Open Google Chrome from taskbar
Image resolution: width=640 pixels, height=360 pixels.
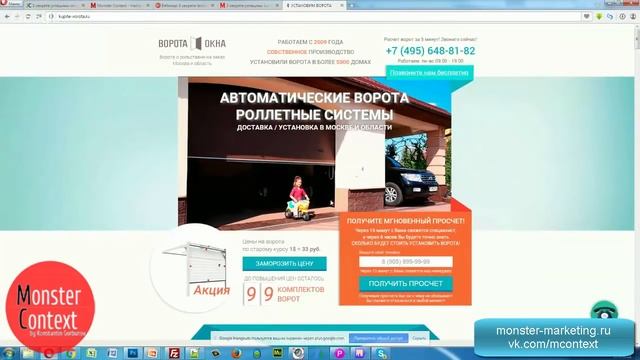pos(70,353)
